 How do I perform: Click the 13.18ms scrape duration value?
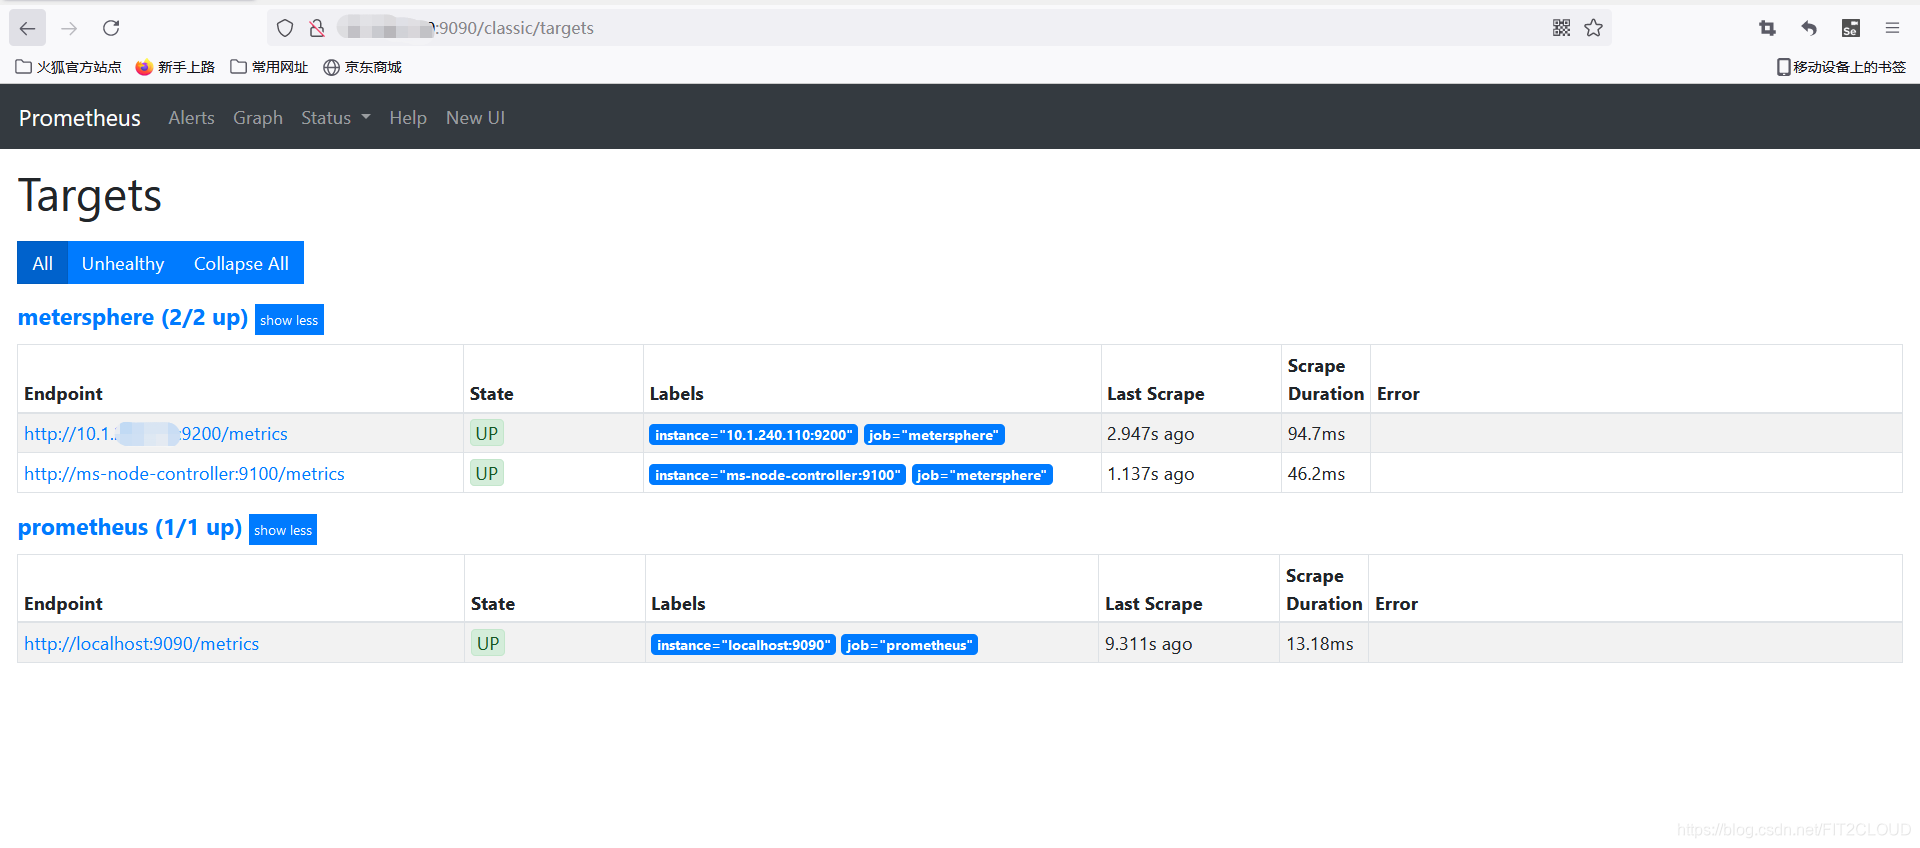pos(1320,644)
